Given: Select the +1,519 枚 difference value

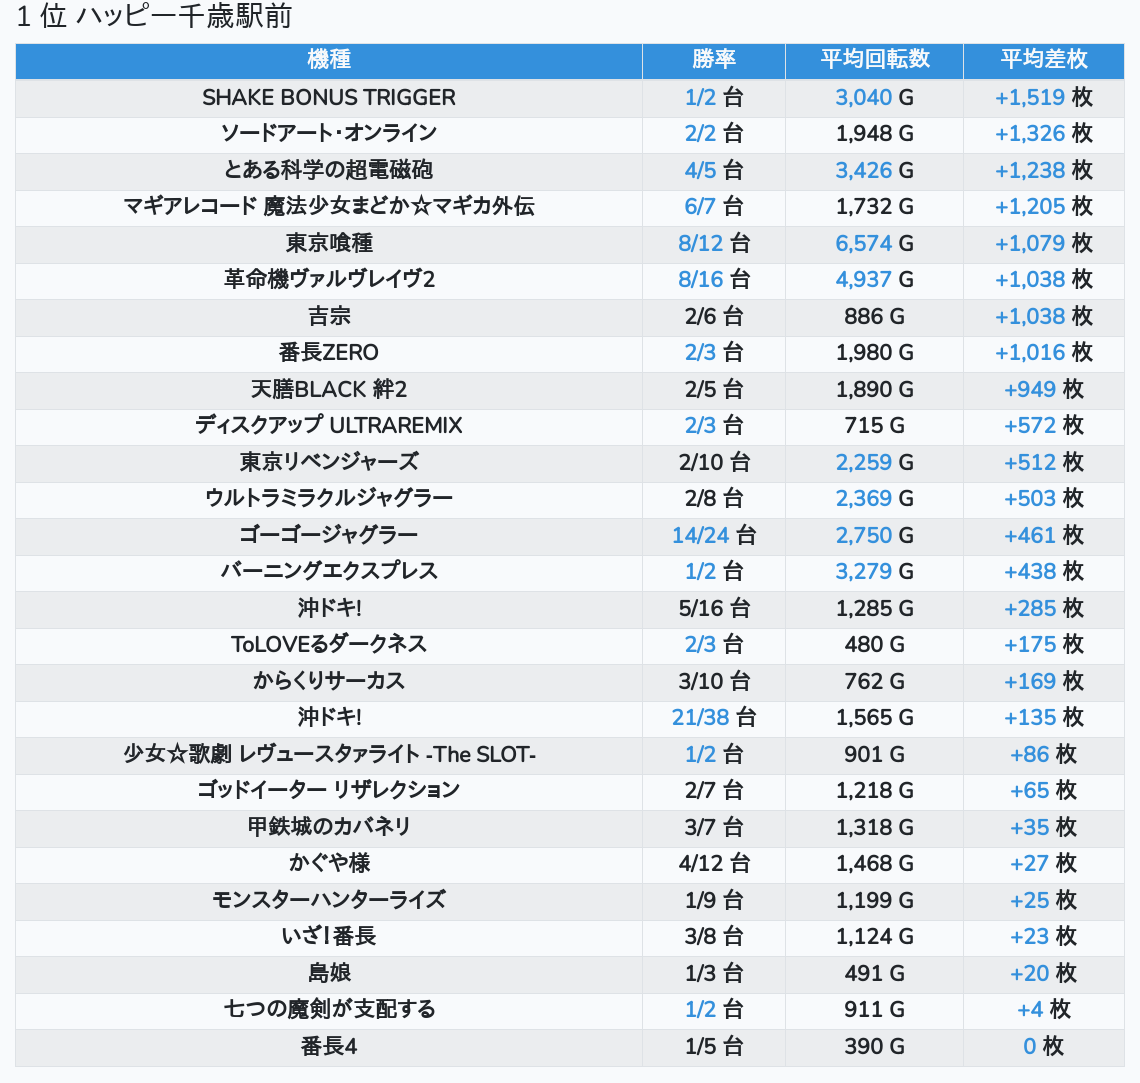Looking at the screenshot, I should pos(1031,97).
